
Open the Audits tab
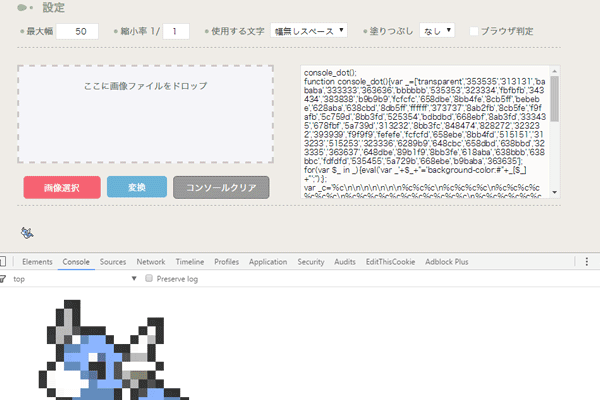[345, 262]
